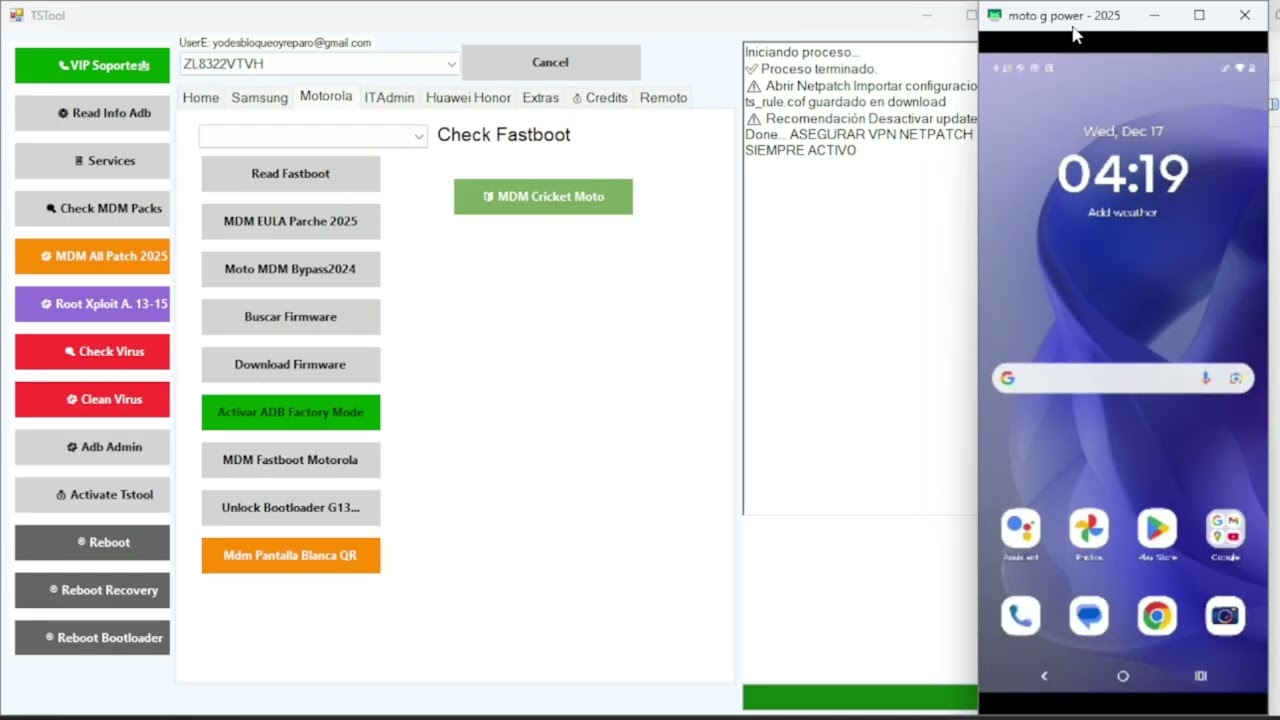Open the Phone dialer app
The image size is (1280, 720).
tap(1021, 616)
